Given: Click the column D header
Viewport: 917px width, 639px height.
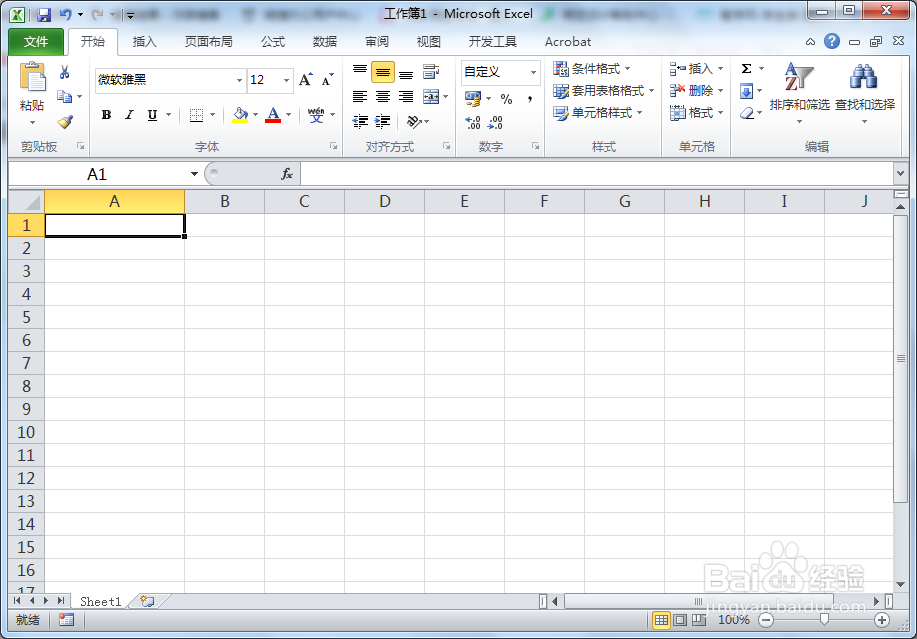Looking at the screenshot, I should 384,202.
